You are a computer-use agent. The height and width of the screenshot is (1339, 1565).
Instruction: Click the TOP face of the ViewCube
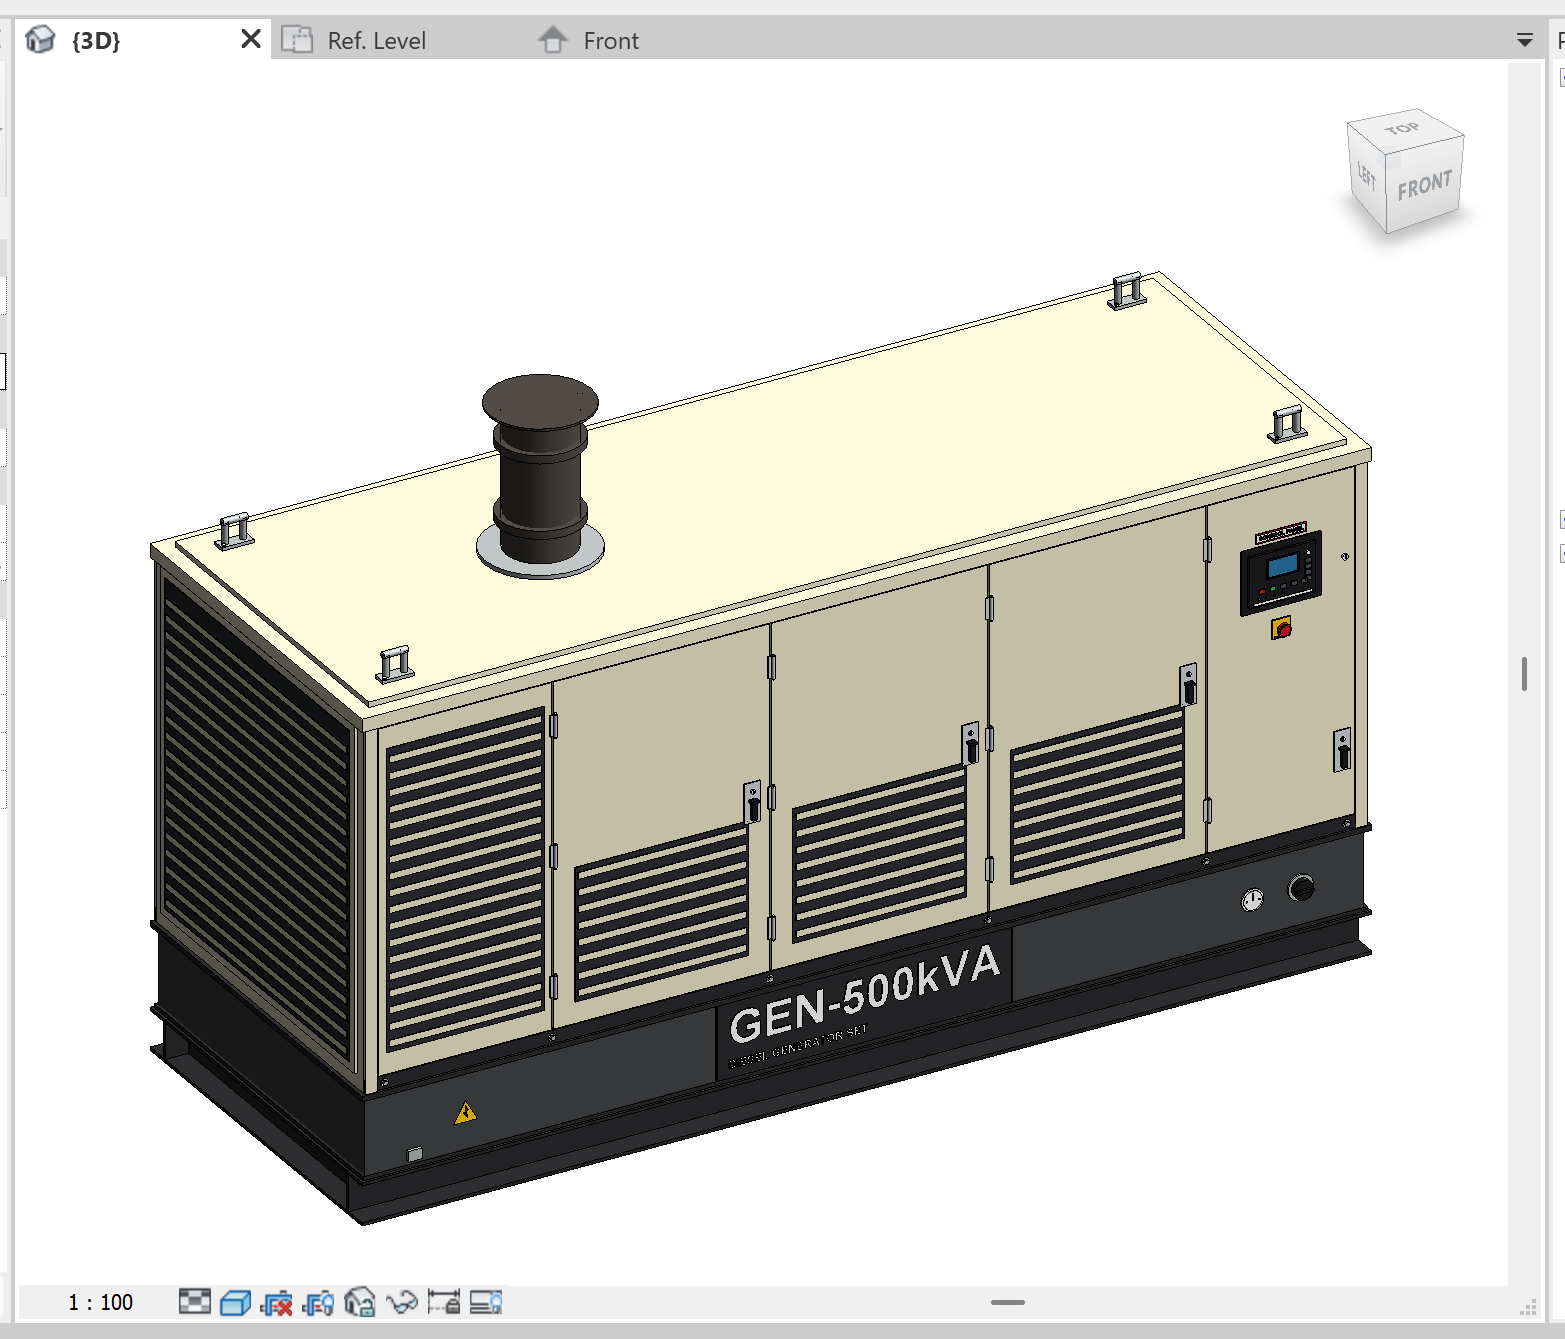1404,129
